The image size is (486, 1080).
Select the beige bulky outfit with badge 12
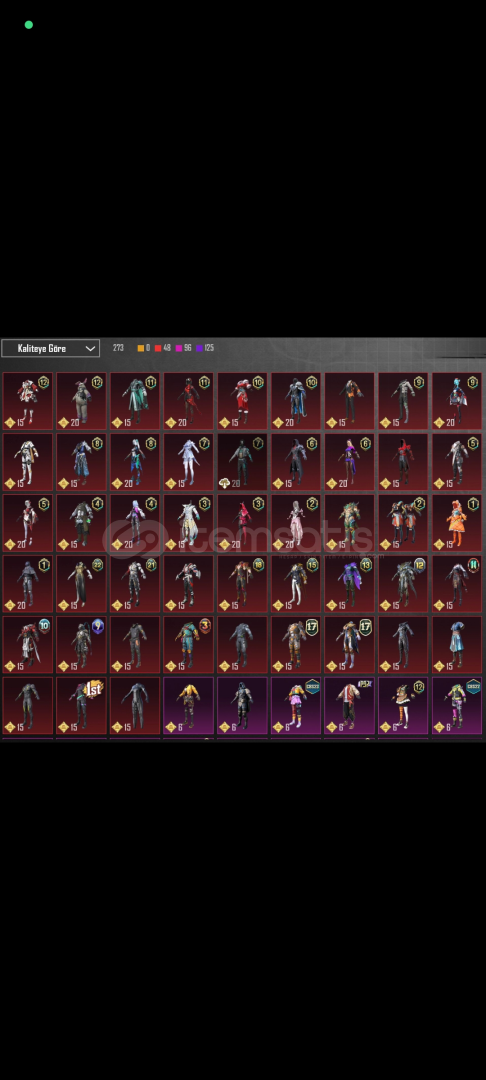click(x=81, y=402)
